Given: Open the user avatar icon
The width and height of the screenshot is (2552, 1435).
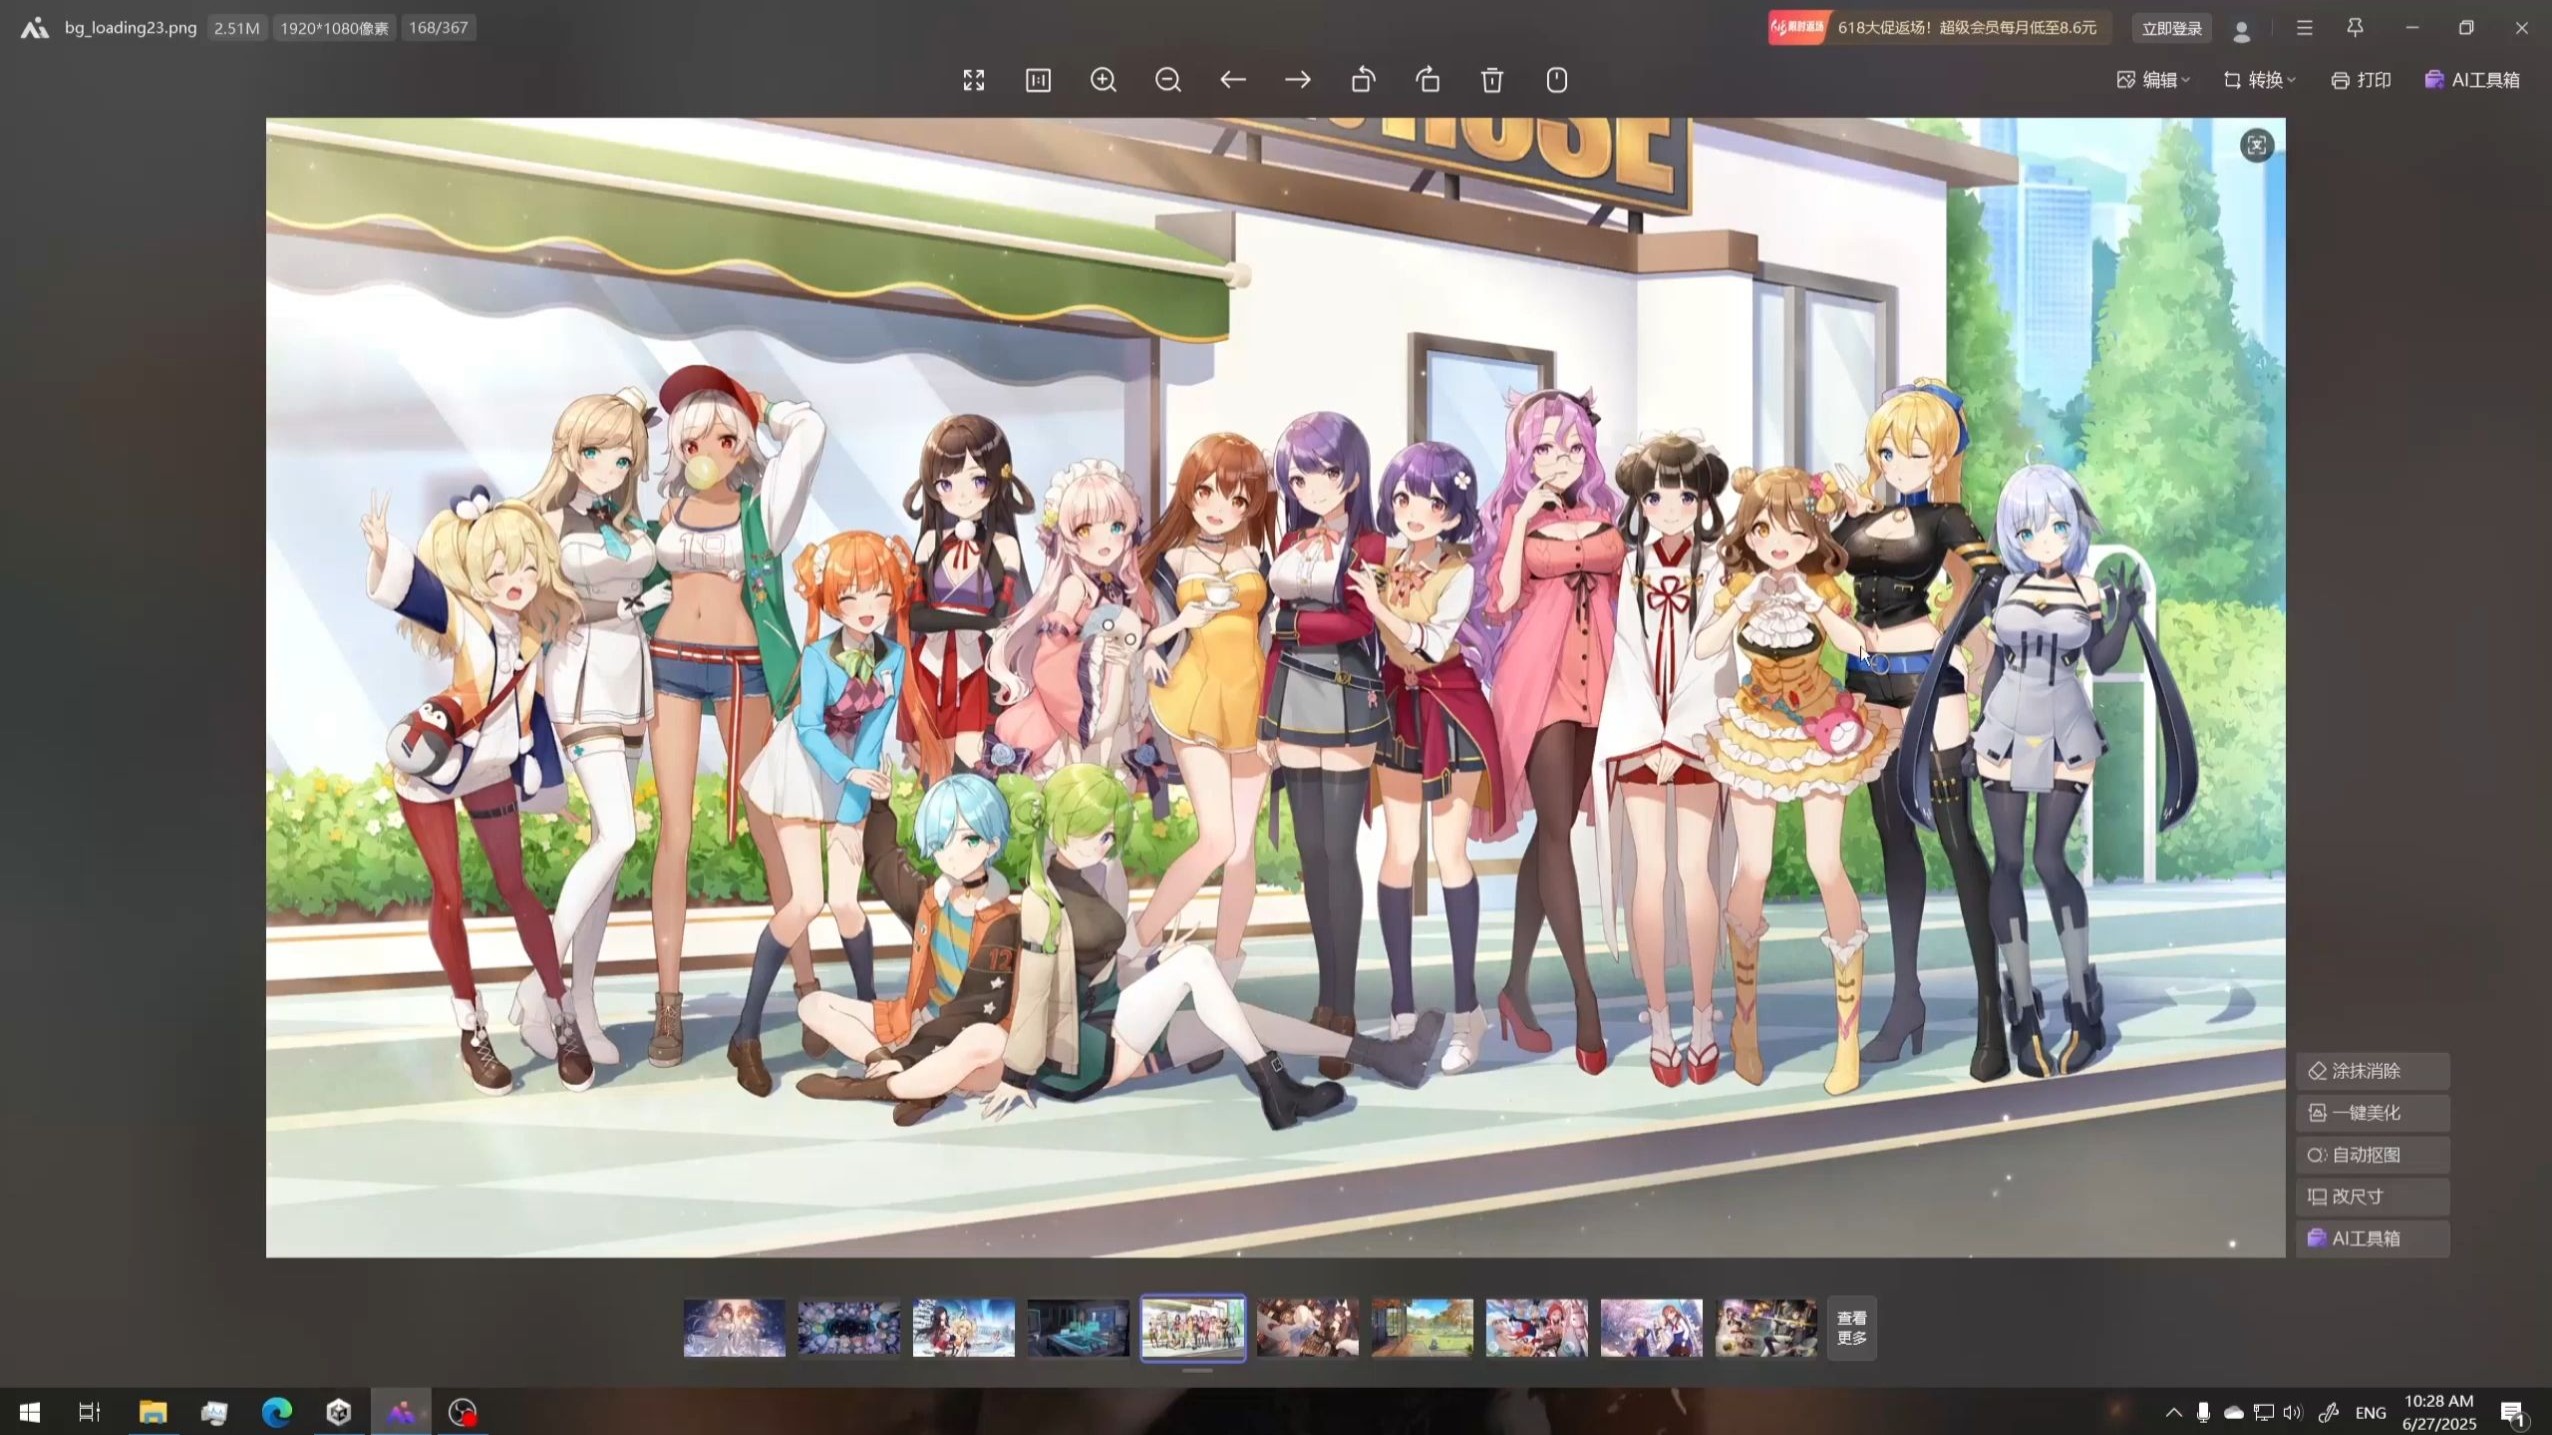Looking at the screenshot, I should pos(2241,29).
